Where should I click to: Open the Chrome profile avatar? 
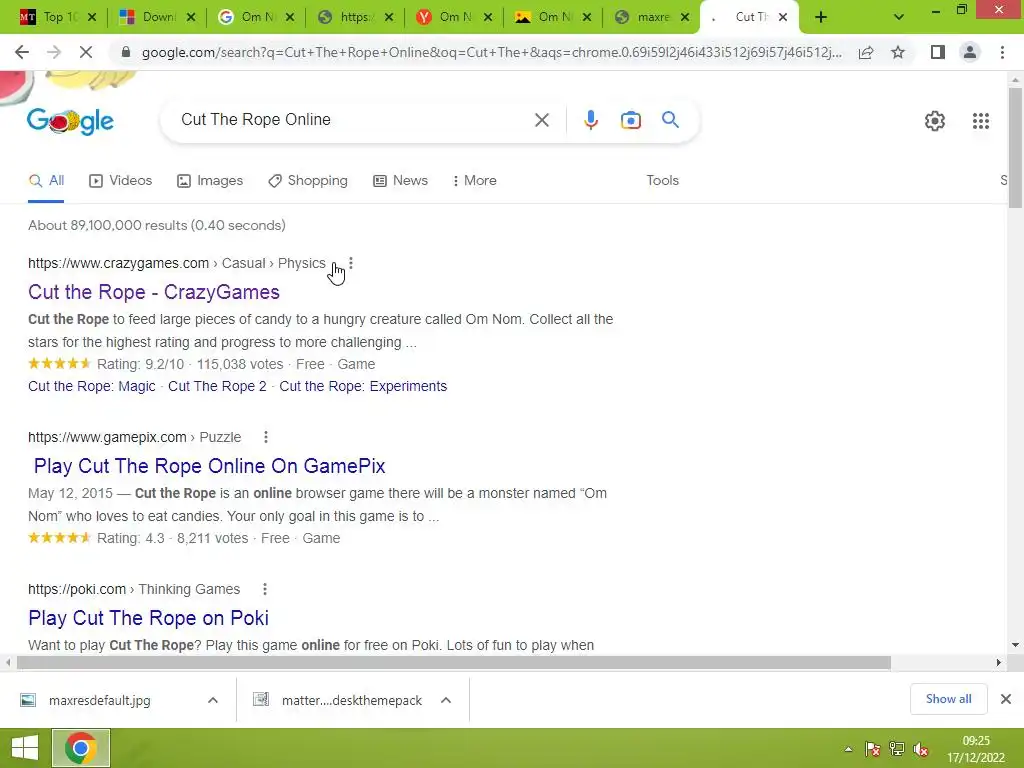tap(970, 52)
